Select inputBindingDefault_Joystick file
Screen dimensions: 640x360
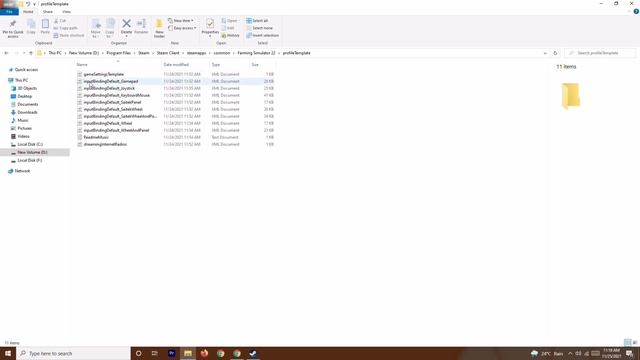click(109, 88)
